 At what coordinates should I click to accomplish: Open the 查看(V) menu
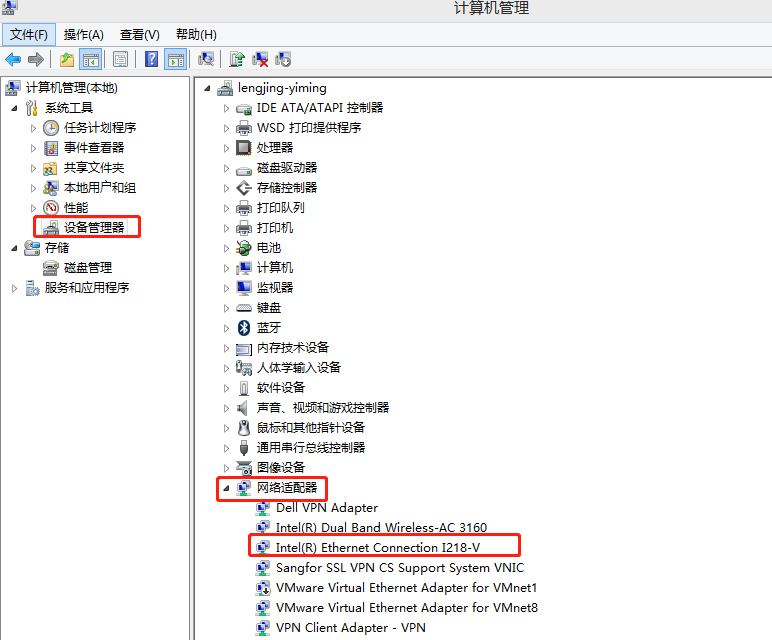[x=140, y=34]
